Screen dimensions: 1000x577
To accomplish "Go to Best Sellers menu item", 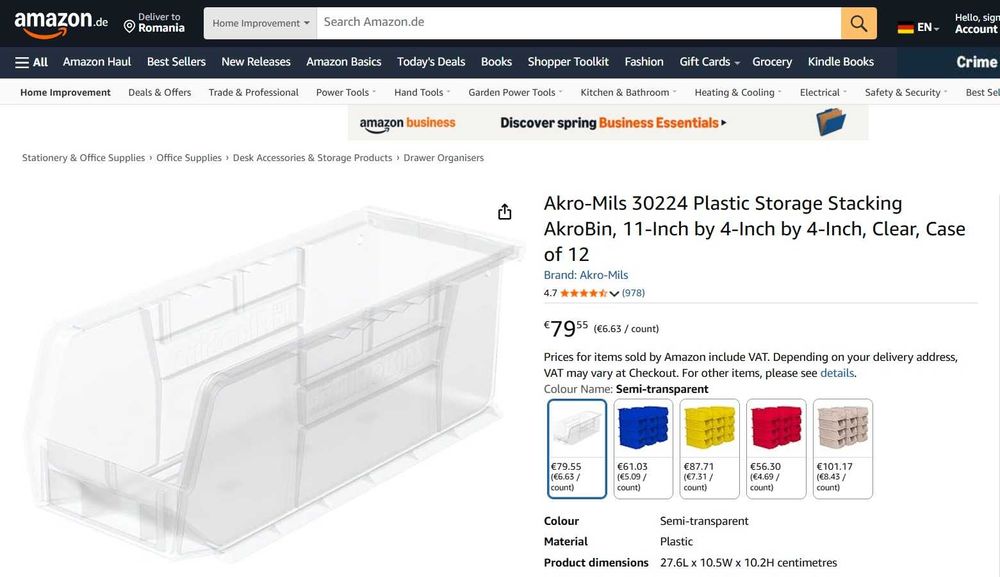I will pyautogui.click(x=176, y=62).
